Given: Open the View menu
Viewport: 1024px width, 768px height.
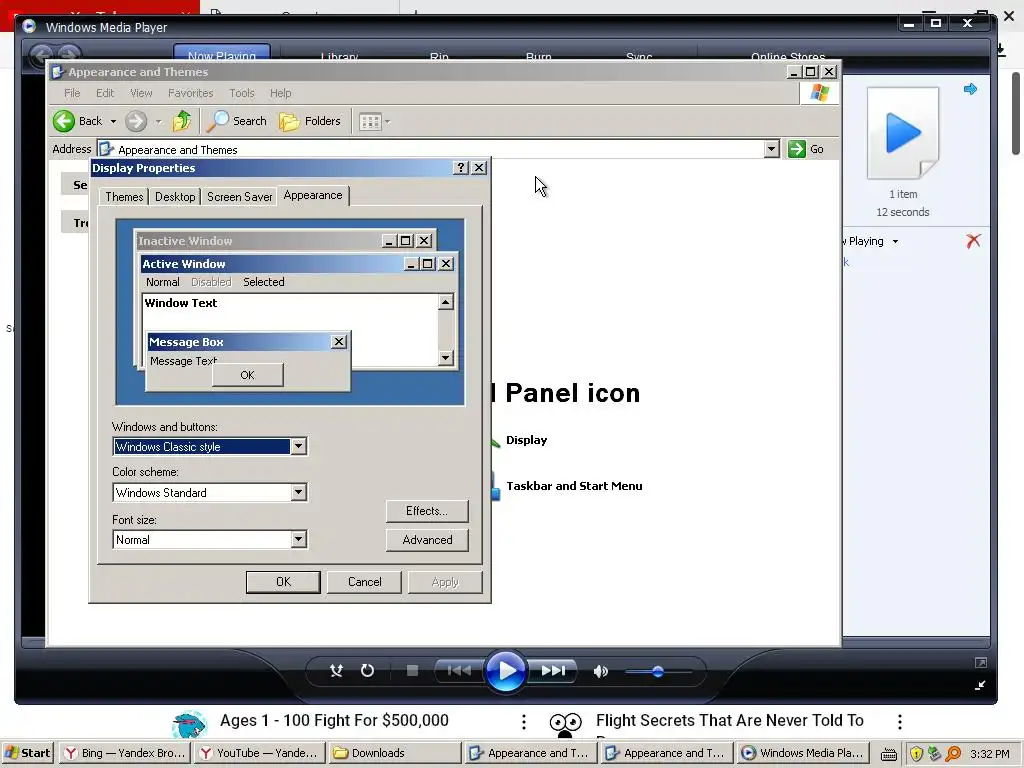Looking at the screenshot, I should pos(141,93).
